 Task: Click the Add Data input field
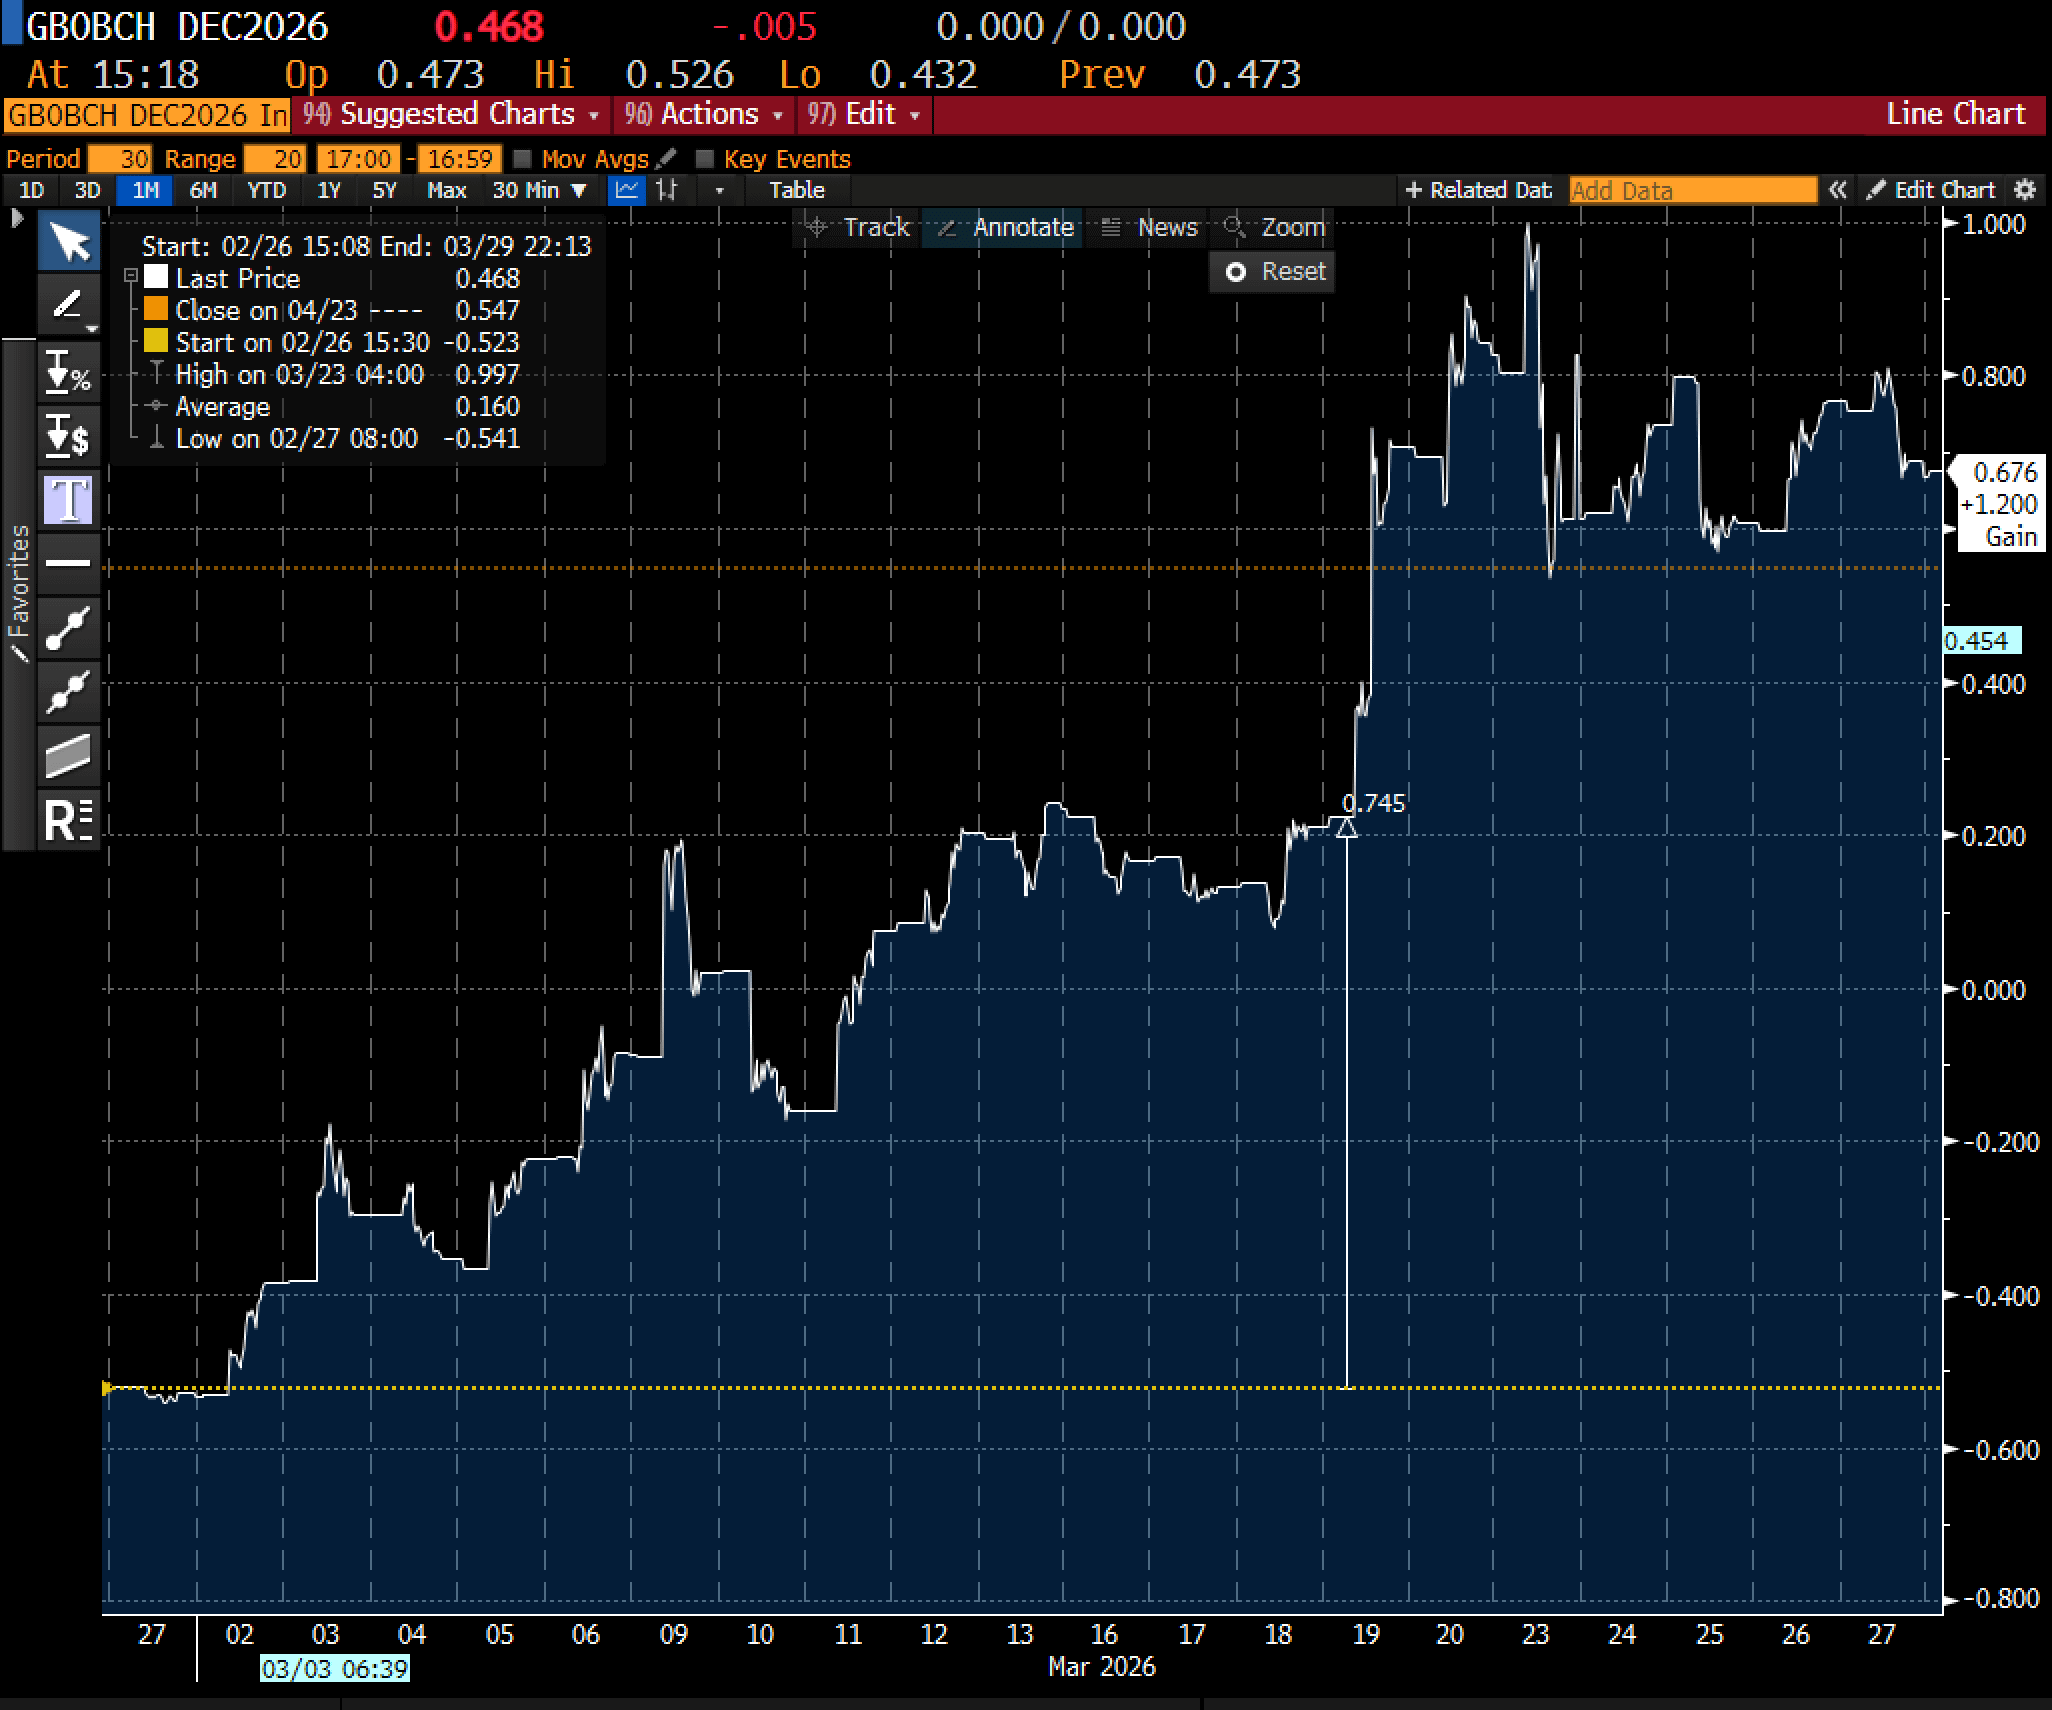click(x=1692, y=190)
